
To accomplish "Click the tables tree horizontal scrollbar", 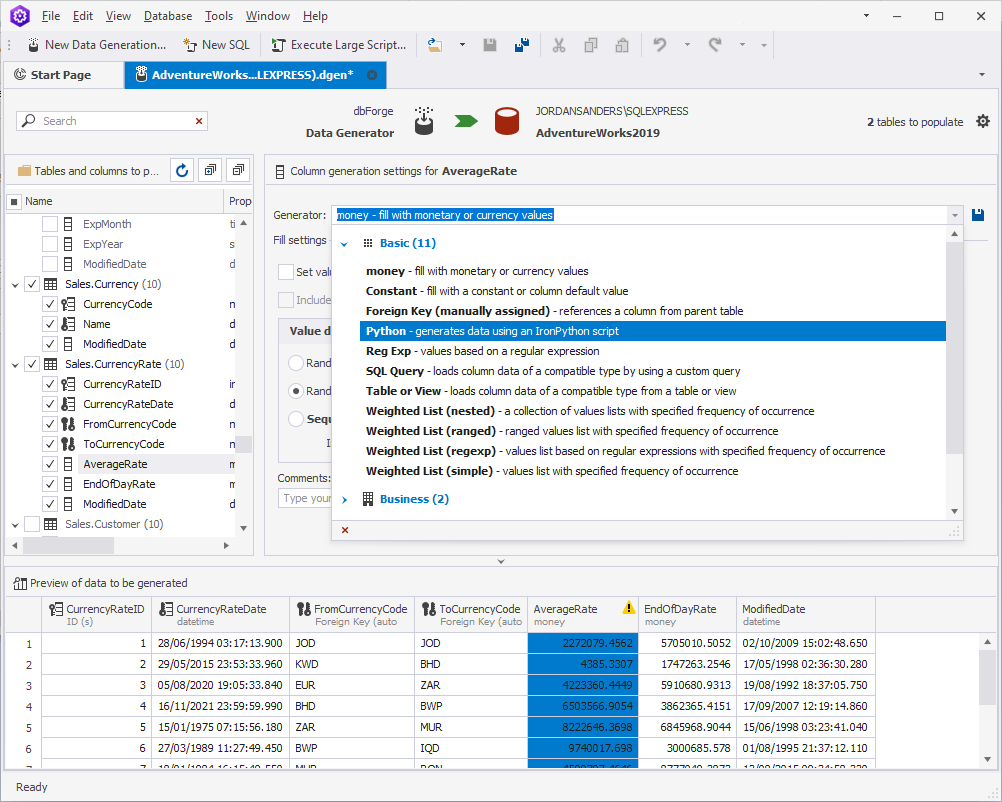I will 68,546.
